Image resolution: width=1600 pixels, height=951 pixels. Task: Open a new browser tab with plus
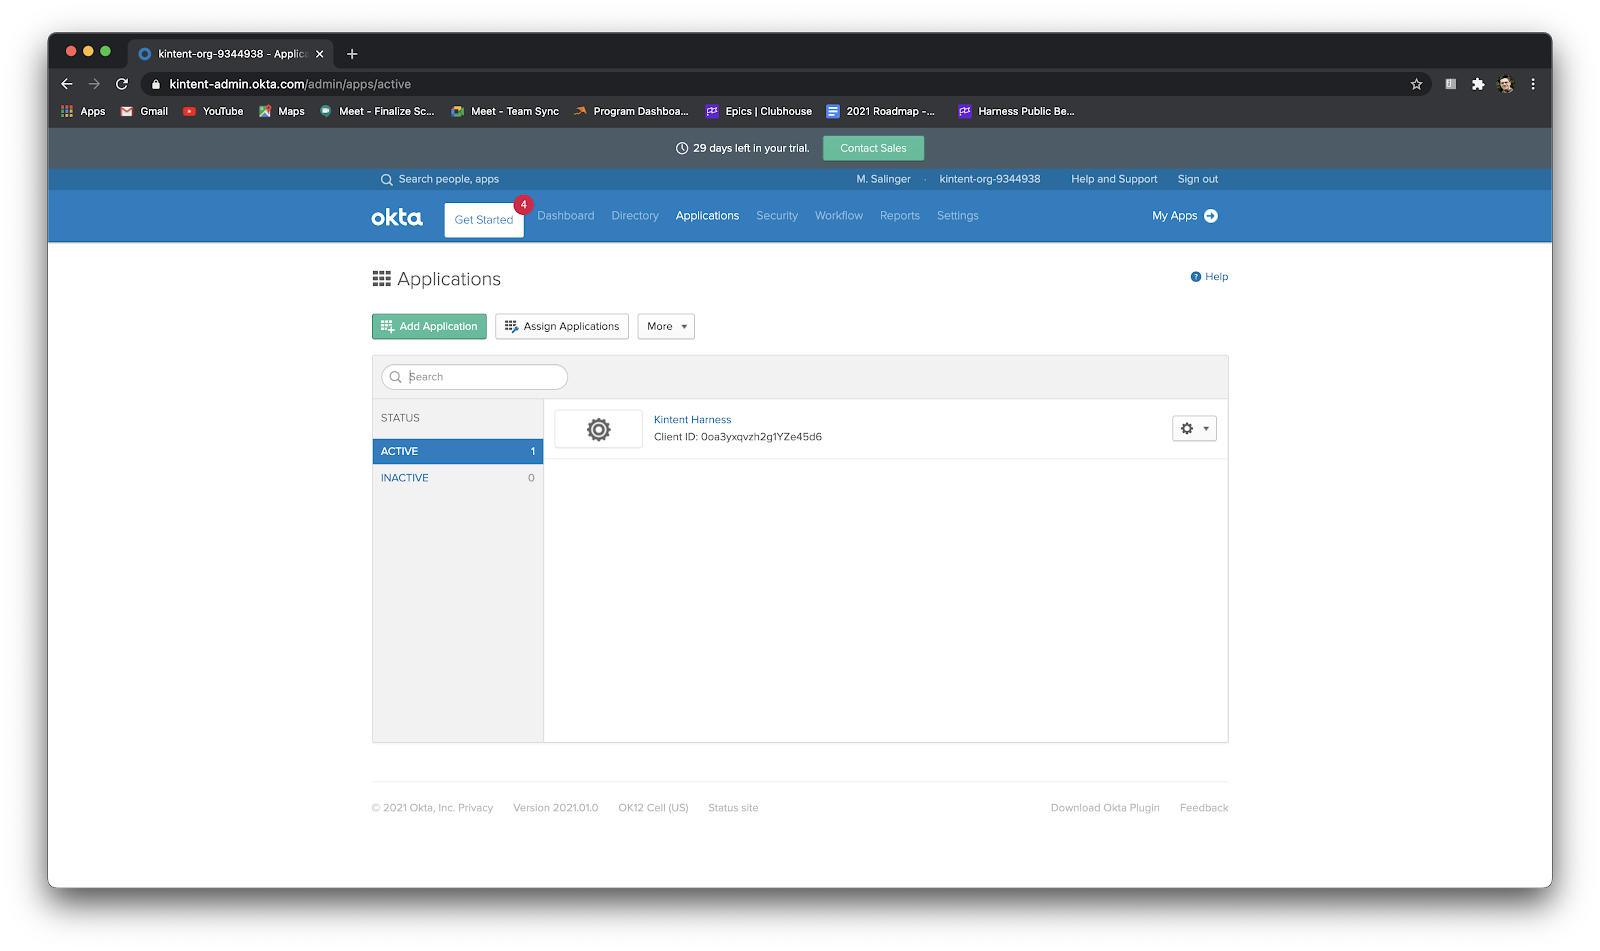coord(352,54)
